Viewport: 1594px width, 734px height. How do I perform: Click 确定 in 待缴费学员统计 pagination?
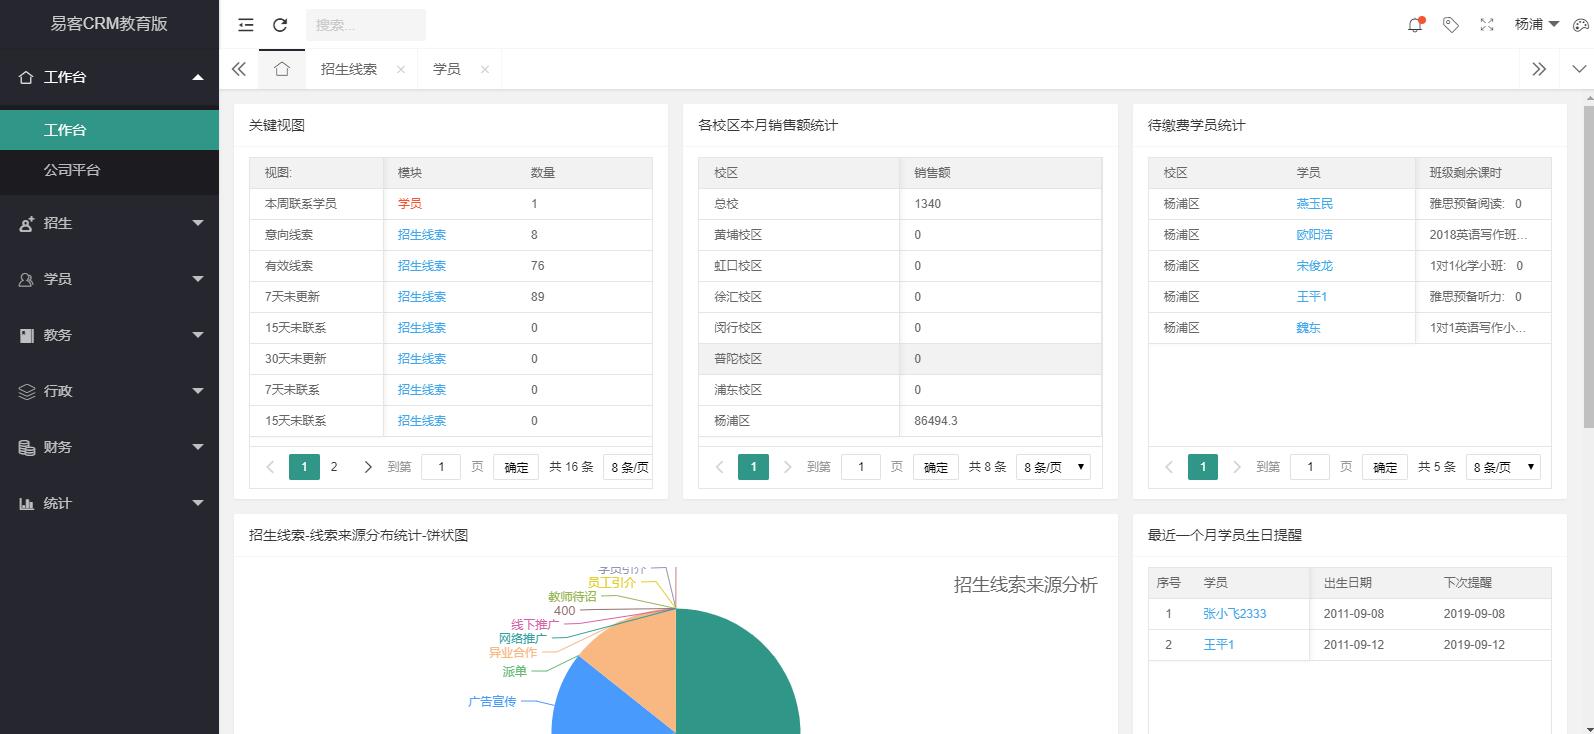click(x=1385, y=467)
